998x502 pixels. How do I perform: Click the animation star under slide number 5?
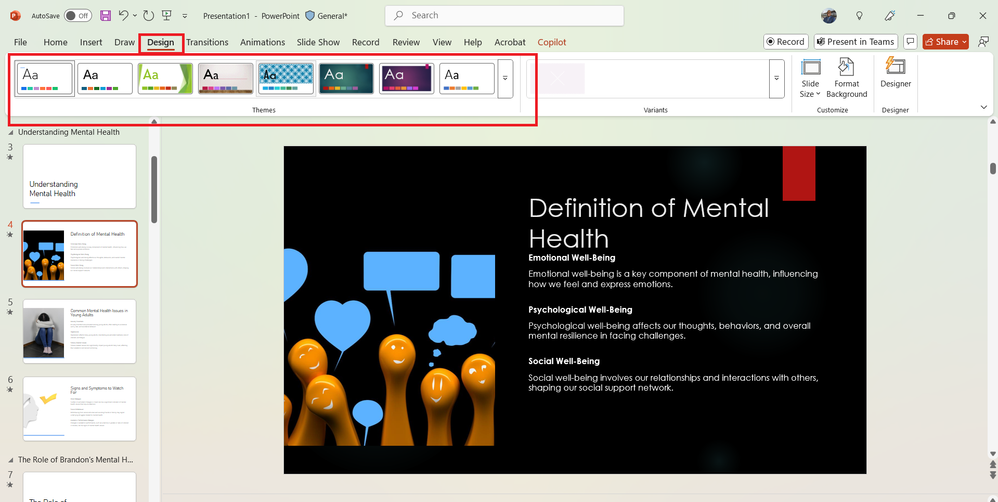tap(10, 312)
